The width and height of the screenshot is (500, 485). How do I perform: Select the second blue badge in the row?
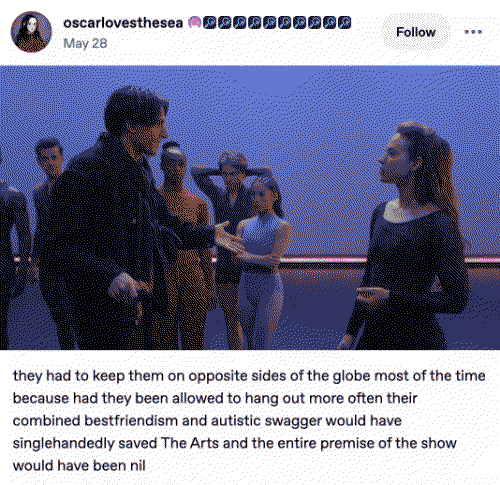[x=225, y=22]
